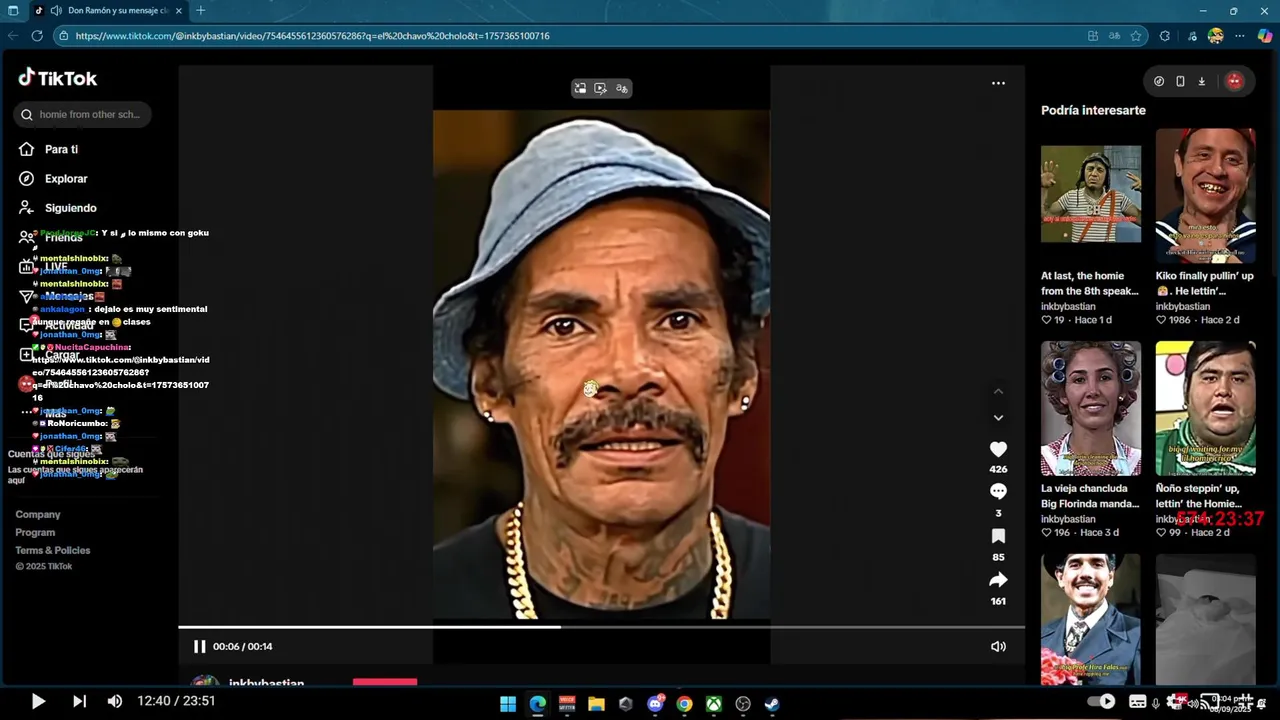Open the Company footer link

(x=38, y=514)
